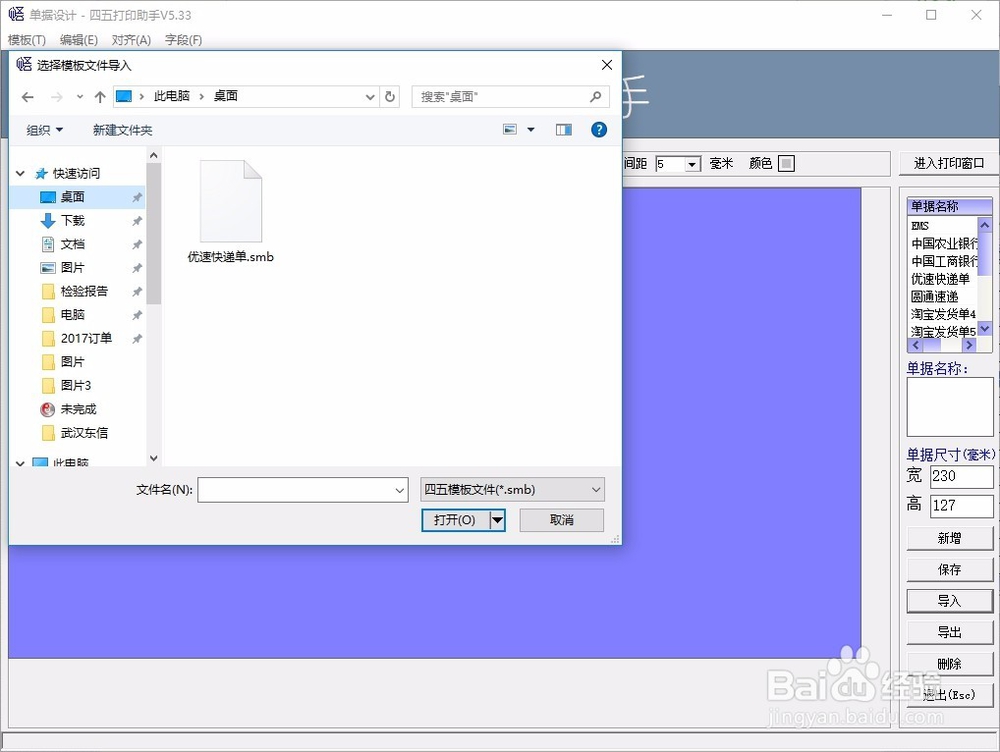Click the 单据名称 list scroll-up arrow
The image size is (1000, 752).
click(x=984, y=225)
